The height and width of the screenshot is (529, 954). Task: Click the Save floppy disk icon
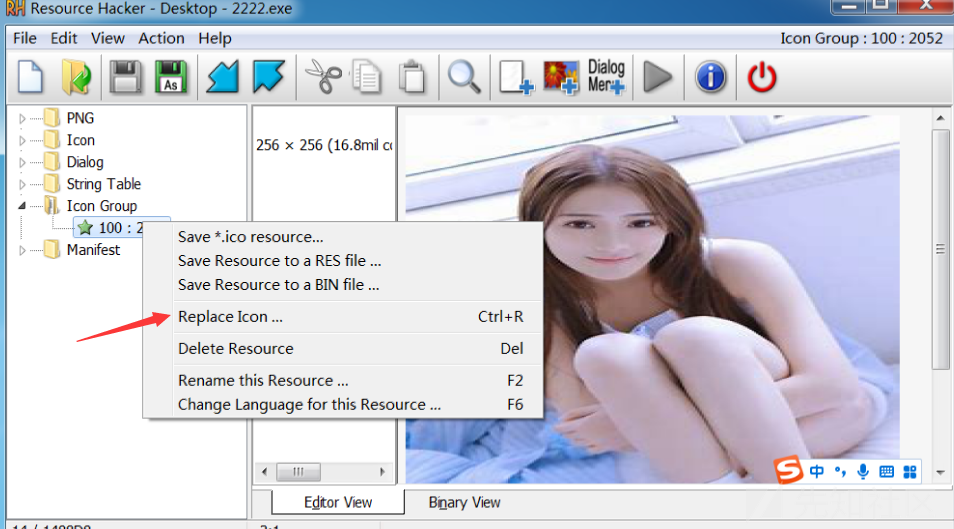click(x=124, y=77)
